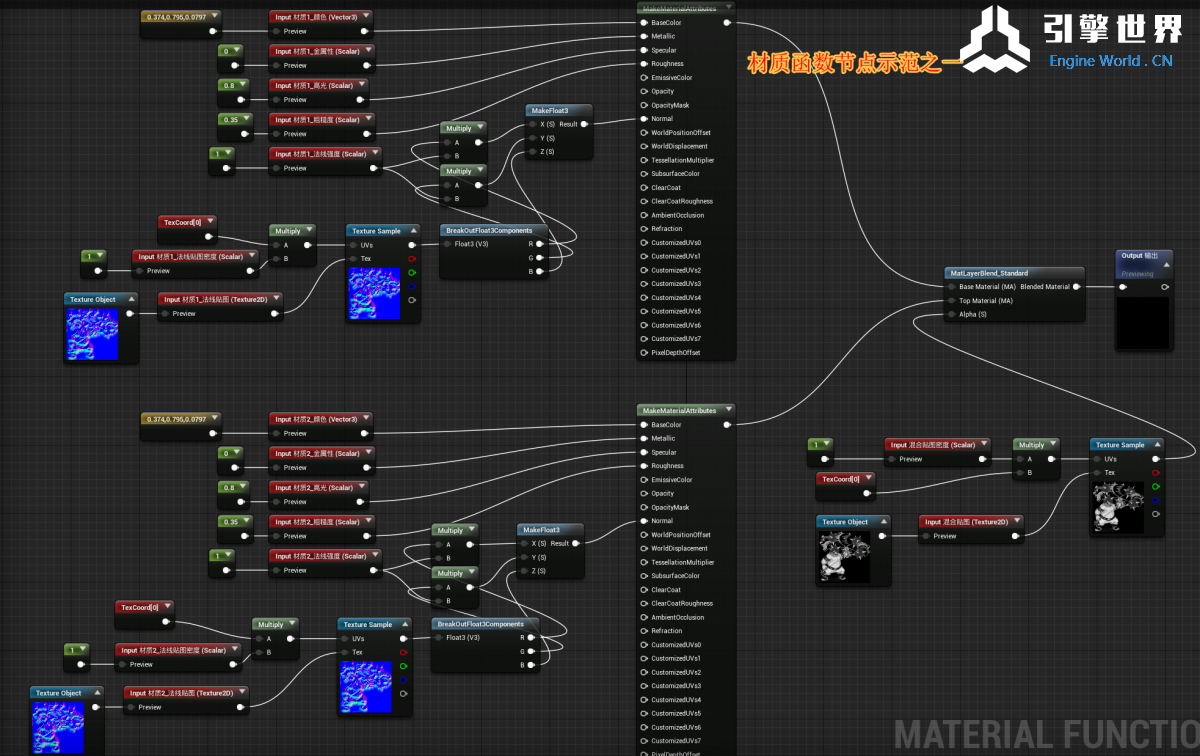This screenshot has height=756, width=1200.
Task: Collapse the Input 混合贴图 (Texture2D) node arrow
Action: [1019, 521]
